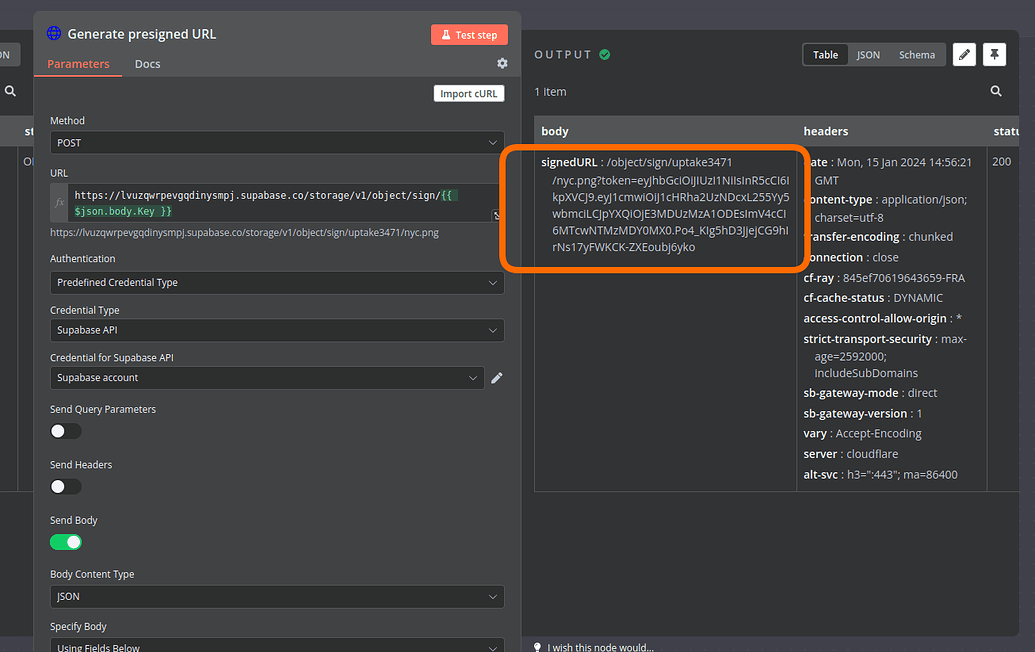Viewport: 1035px width, 652px height.
Task: Click the Send Body toggle track
Action: coord(65,541)
